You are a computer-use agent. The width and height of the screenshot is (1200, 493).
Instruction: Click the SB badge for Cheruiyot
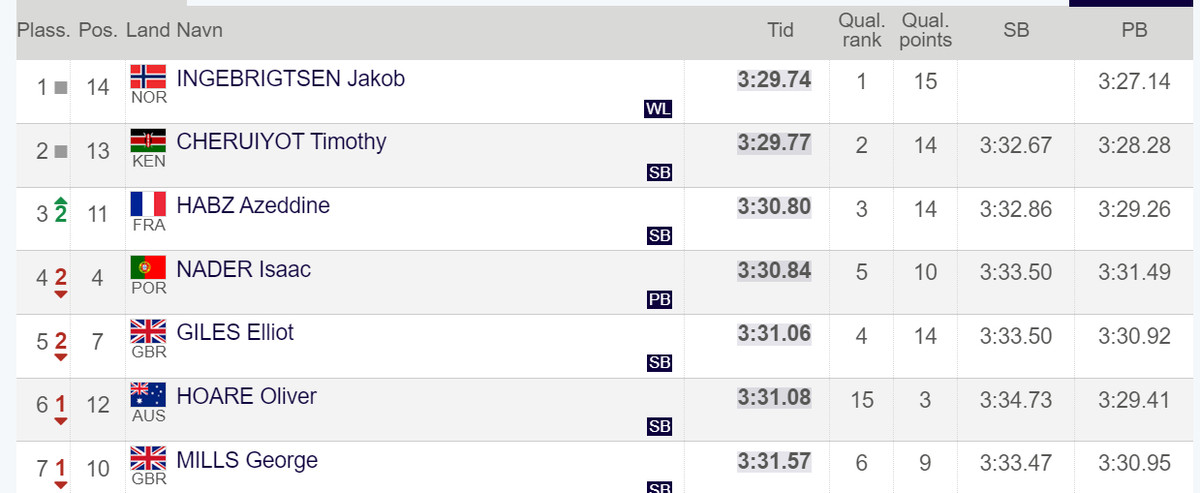click(659, 173)
